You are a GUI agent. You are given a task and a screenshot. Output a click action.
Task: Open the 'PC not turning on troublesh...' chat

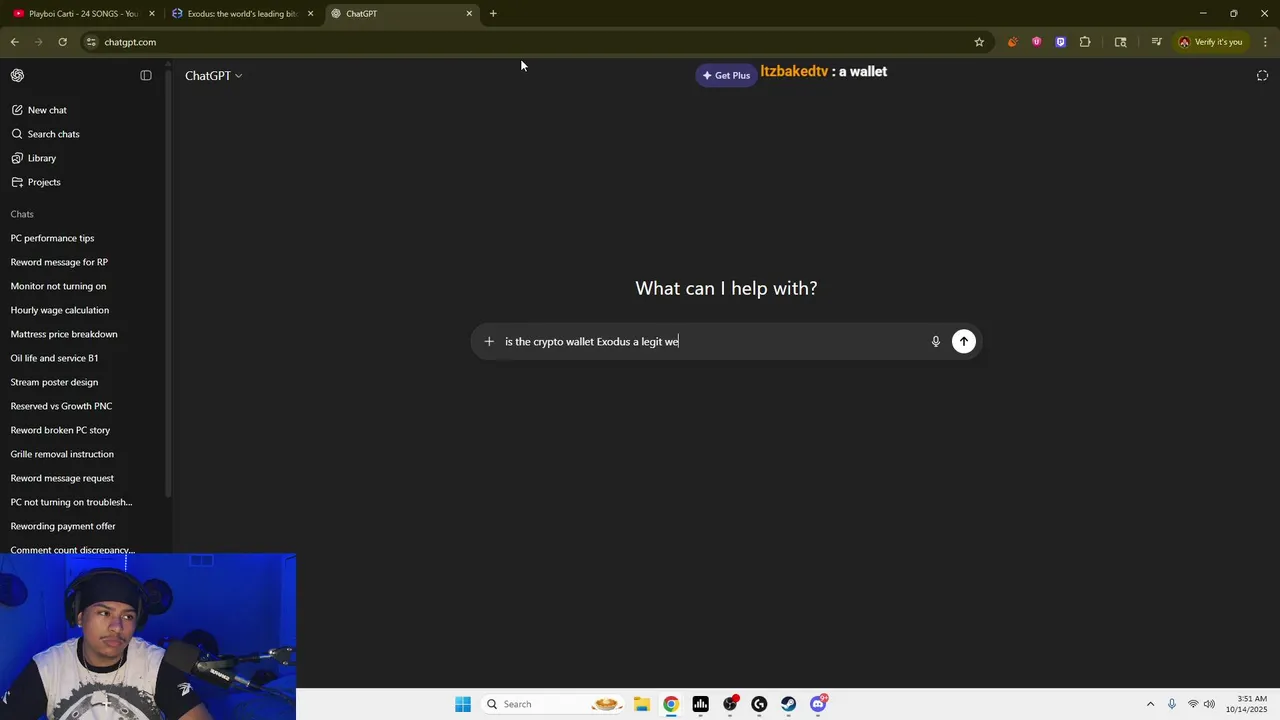pos(71,502)
